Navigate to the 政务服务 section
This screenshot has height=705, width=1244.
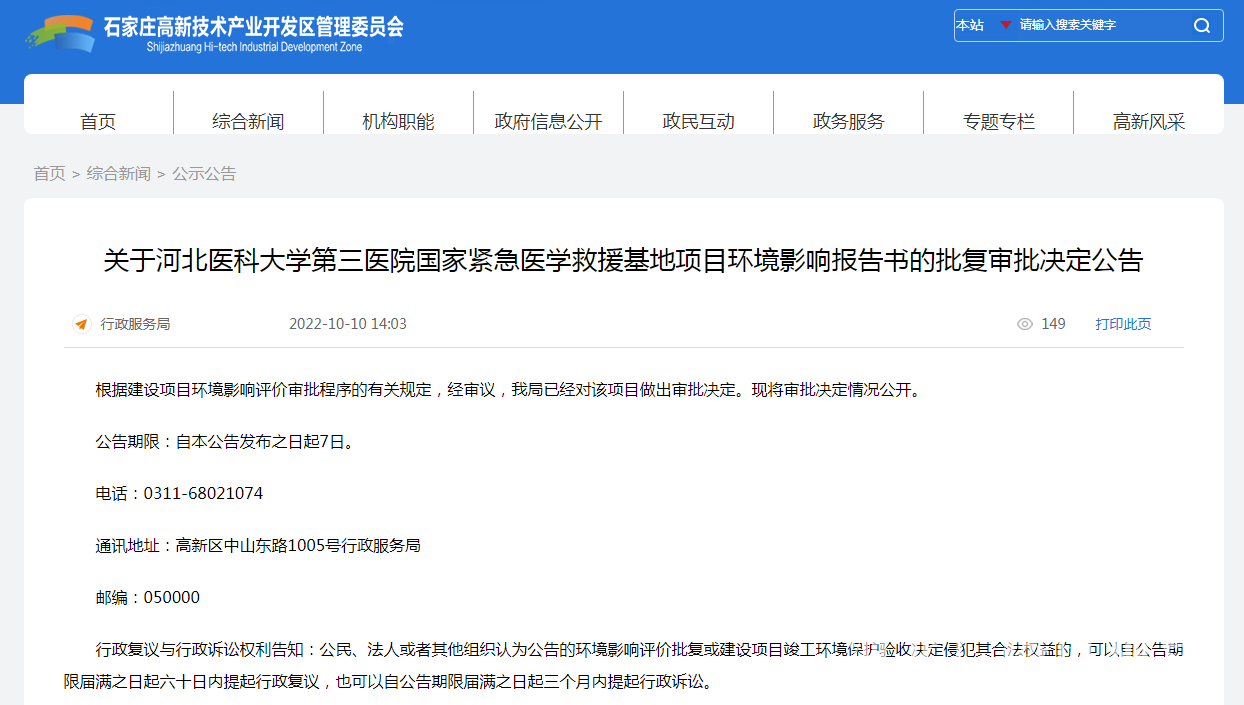848,121
